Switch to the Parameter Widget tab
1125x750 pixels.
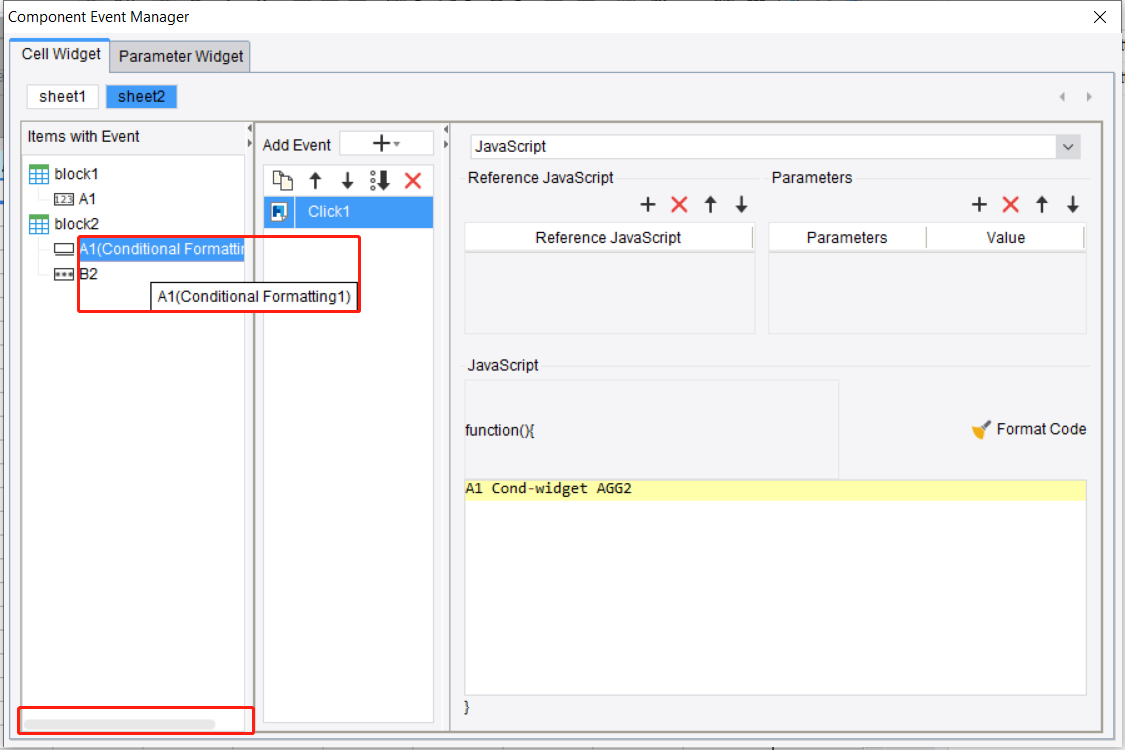tap(180, 56)
